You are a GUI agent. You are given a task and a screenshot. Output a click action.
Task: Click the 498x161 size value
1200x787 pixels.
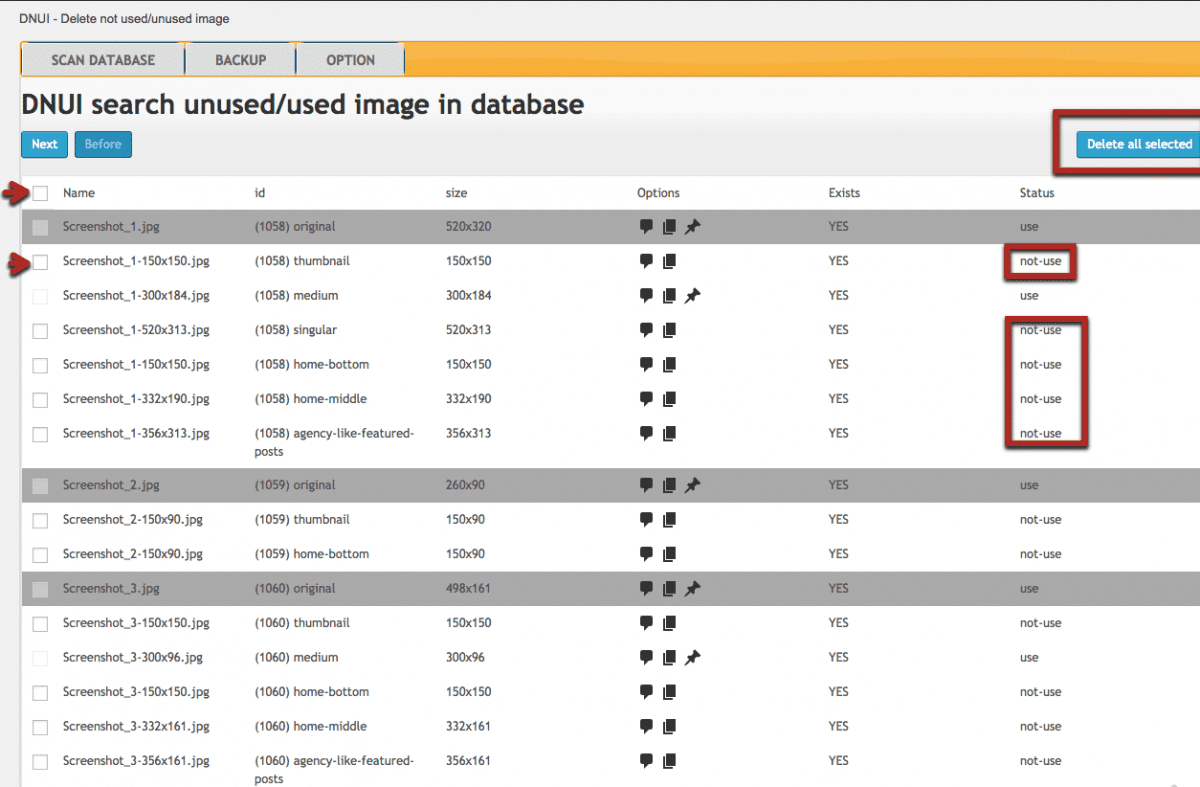click(x=468, y=589)
